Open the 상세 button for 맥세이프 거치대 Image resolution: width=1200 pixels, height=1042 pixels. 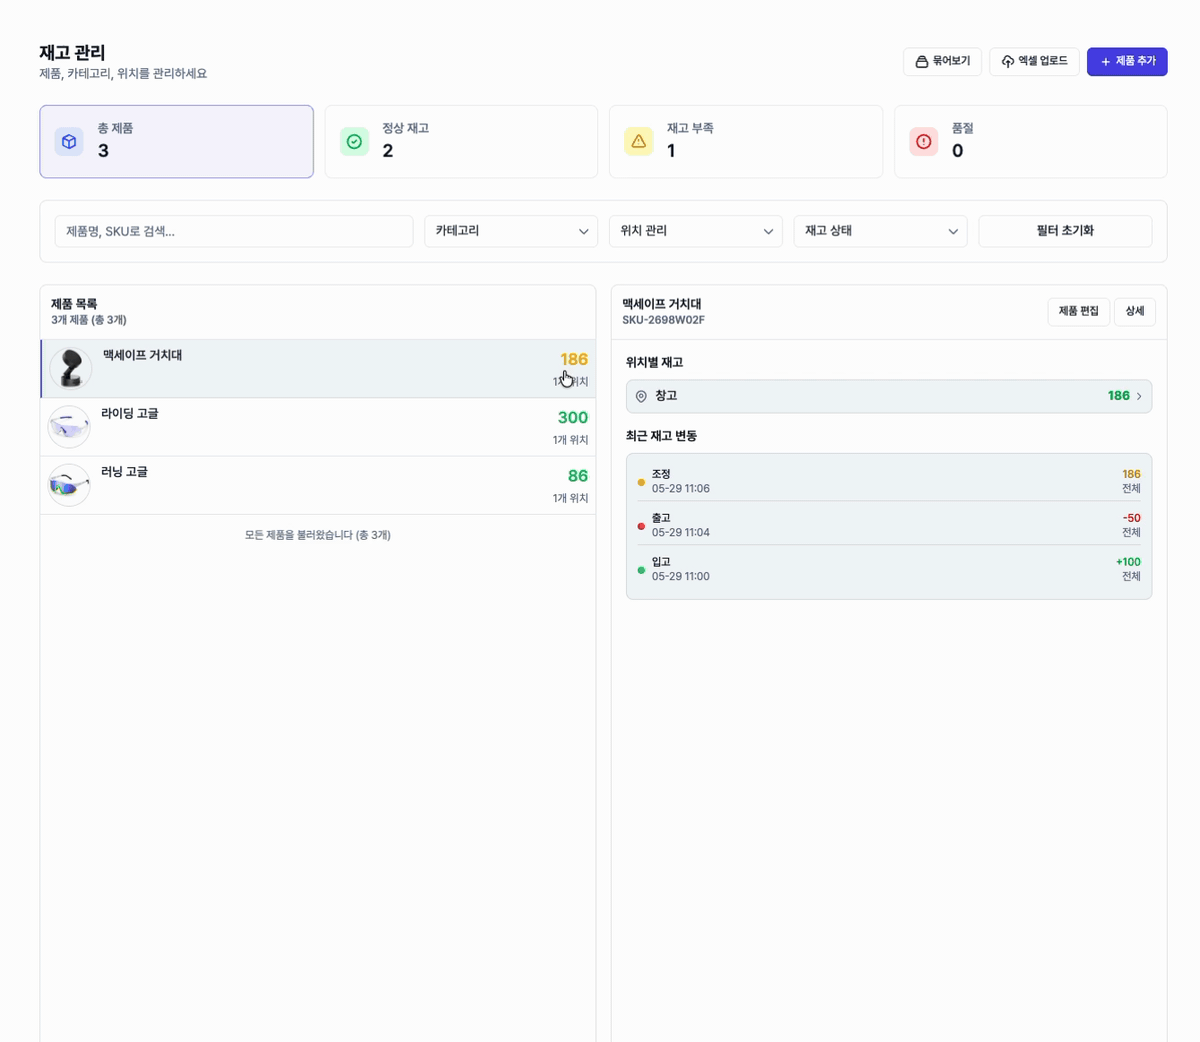(x=1135, y=312)
